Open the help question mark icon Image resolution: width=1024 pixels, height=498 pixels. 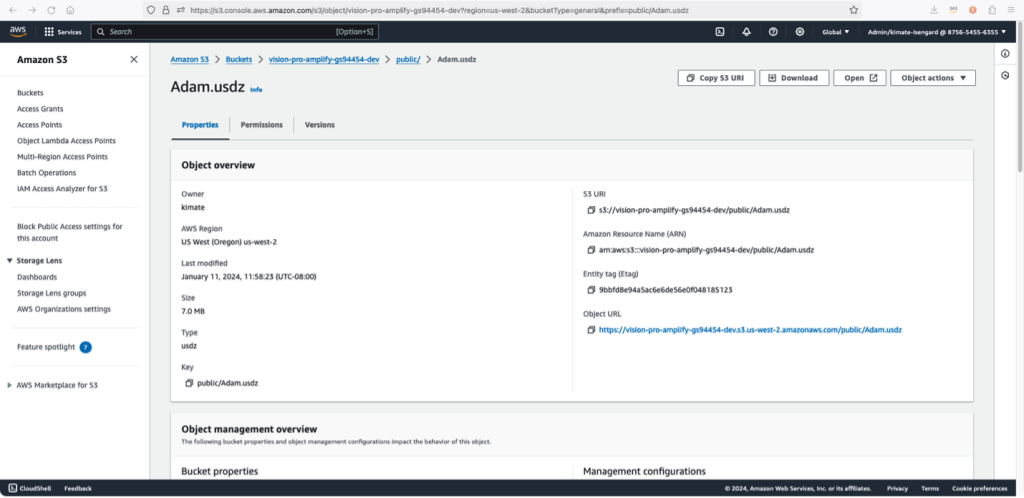click(773, 32)
